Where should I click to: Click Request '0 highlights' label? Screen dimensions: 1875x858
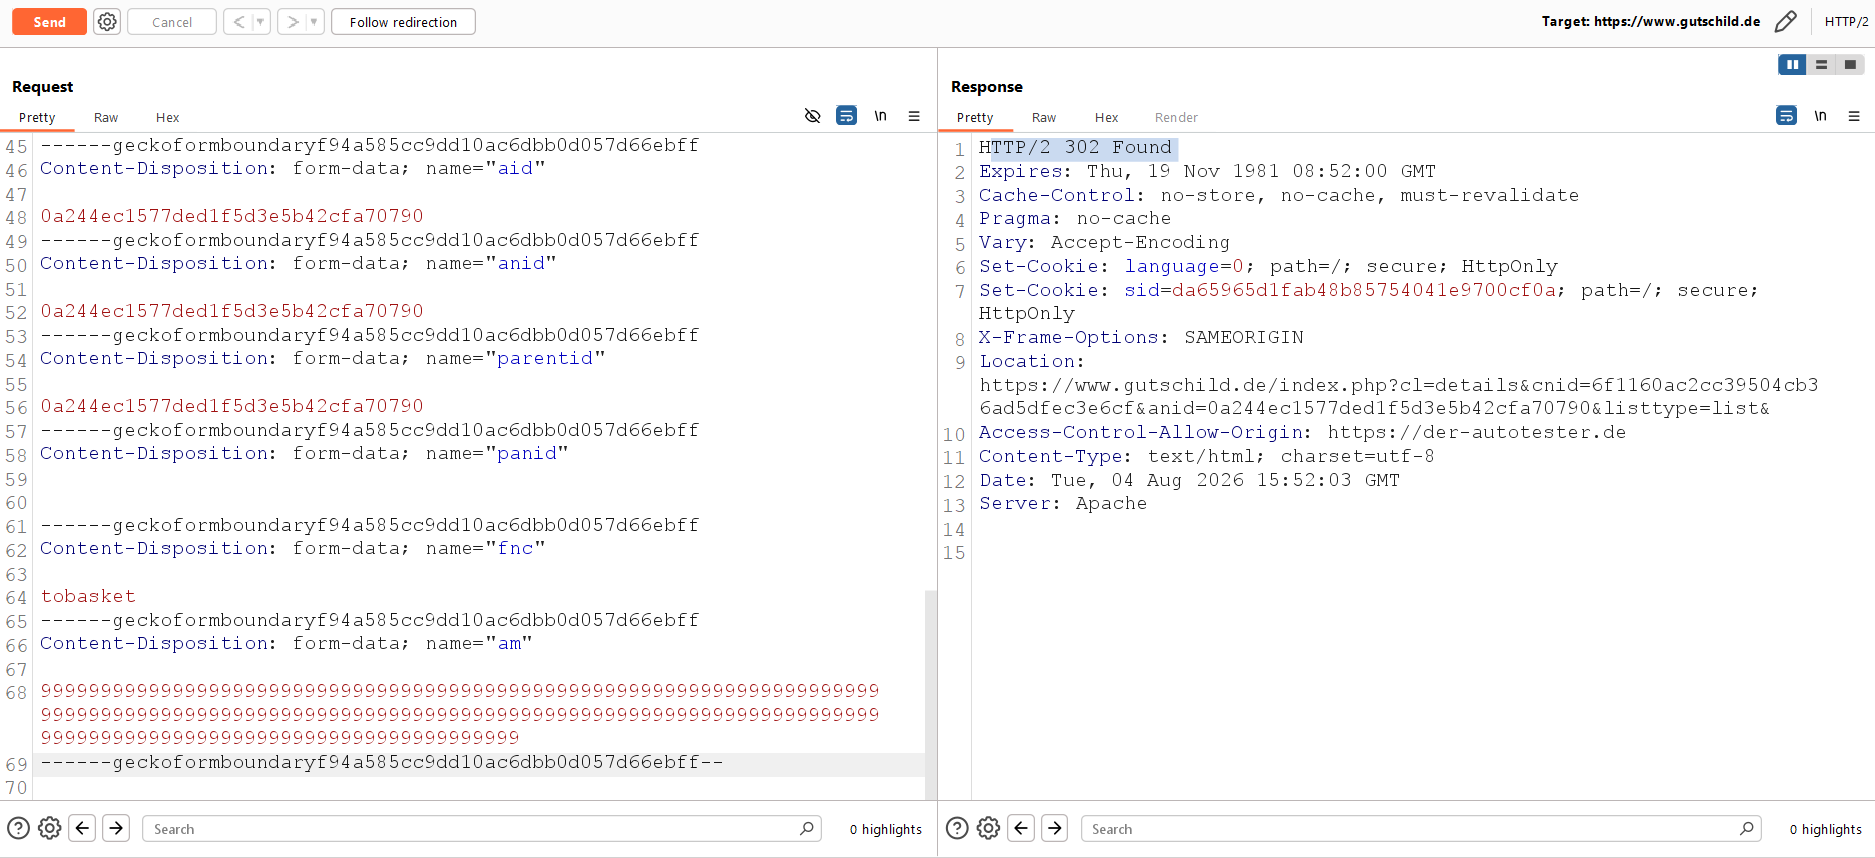pos(886,829)
